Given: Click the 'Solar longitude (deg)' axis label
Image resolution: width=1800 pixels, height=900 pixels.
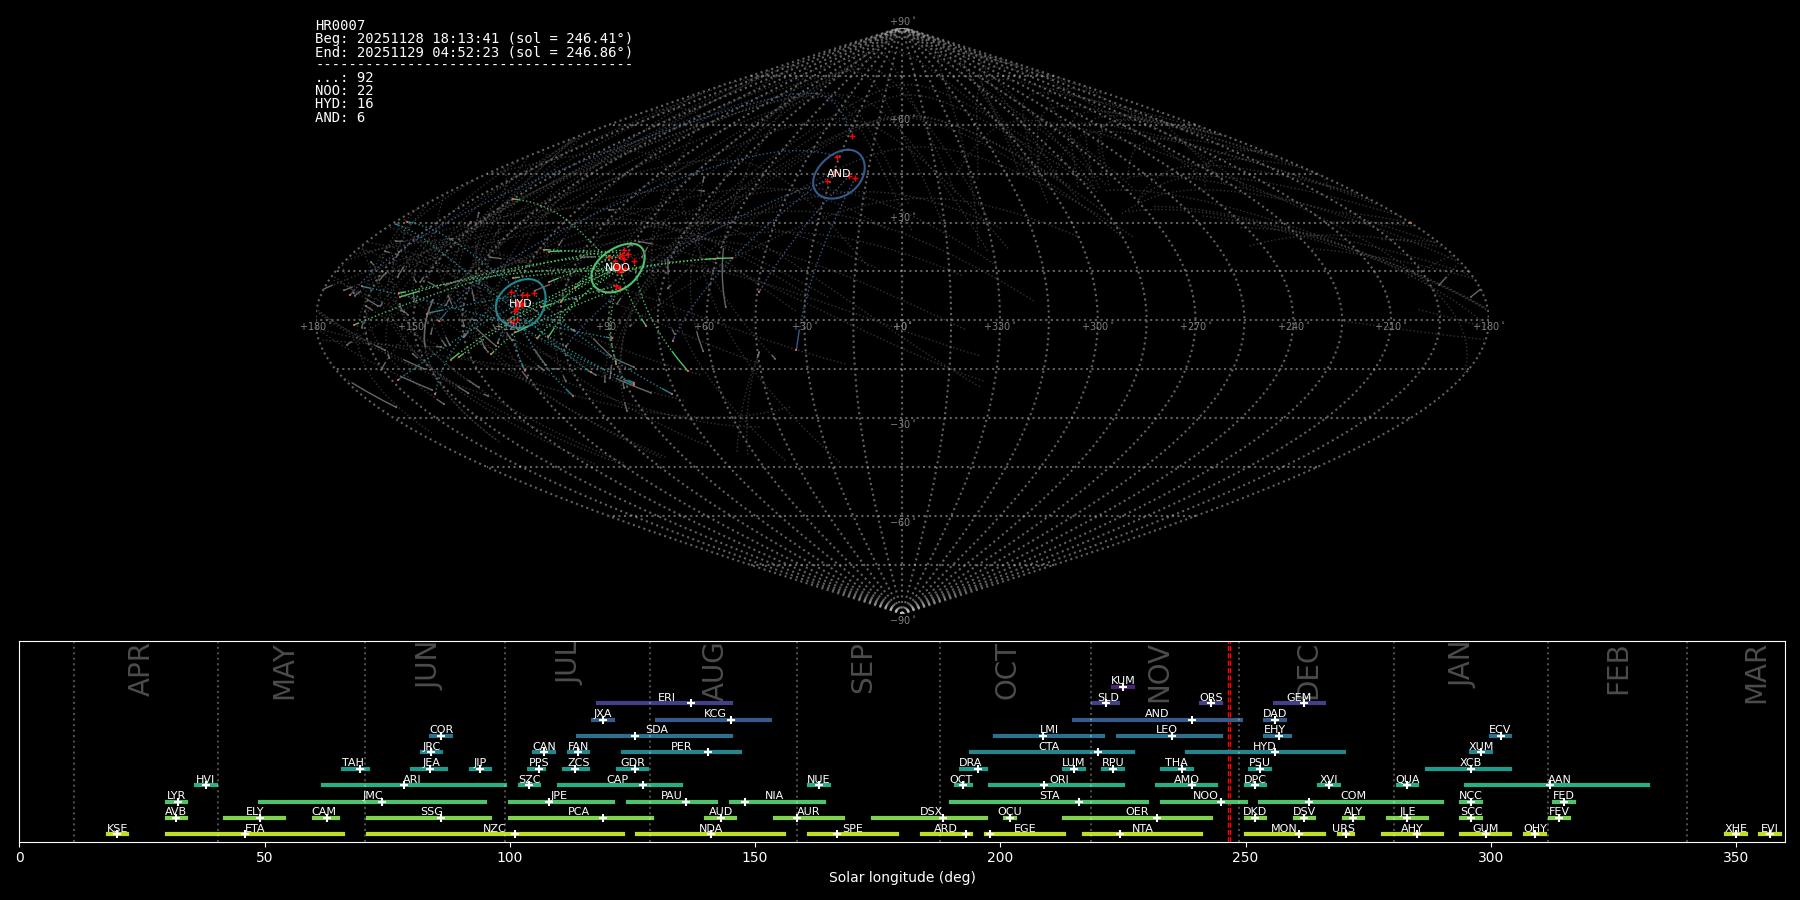Looking at the screenshot, I should [902, 878].
